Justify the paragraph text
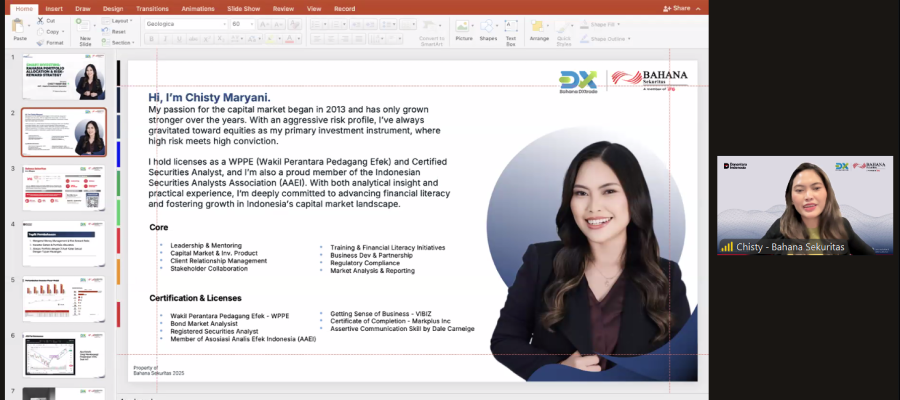900x400 pixels. coord(359,39)
